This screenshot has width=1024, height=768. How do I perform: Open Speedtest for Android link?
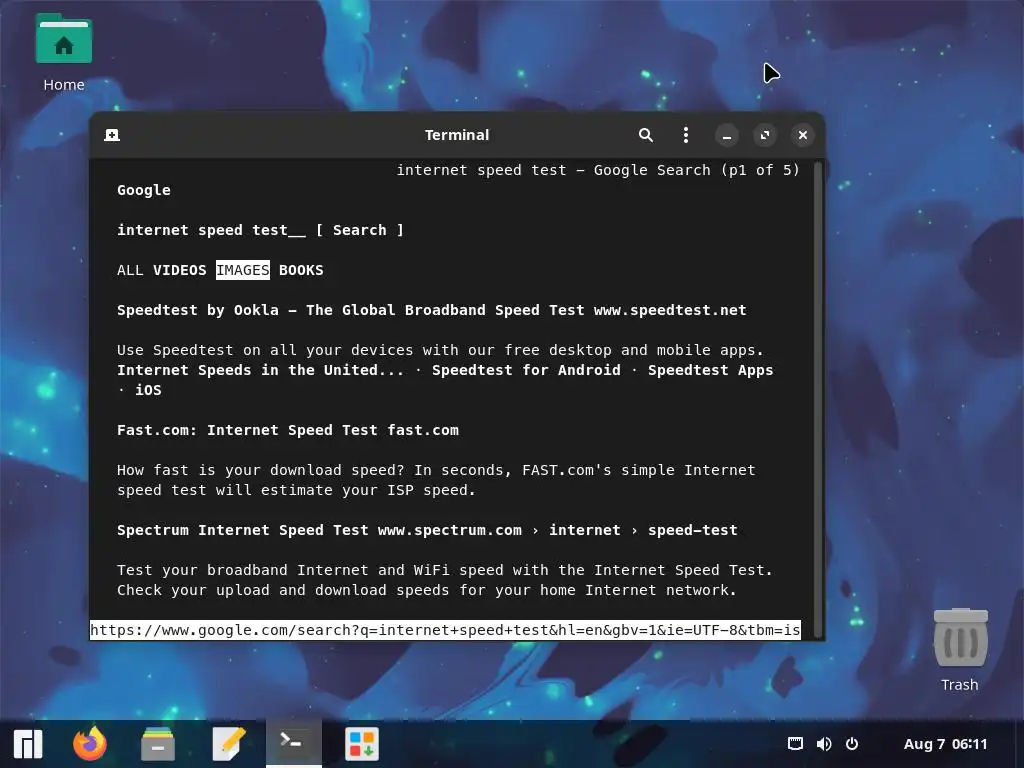pos(526,370)
